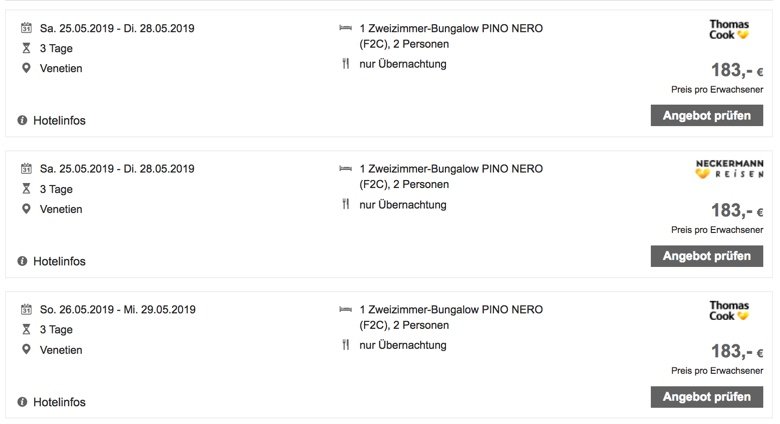780x424 pixels.
Task: Click room description text in first offer
Action: coord(451,36)
